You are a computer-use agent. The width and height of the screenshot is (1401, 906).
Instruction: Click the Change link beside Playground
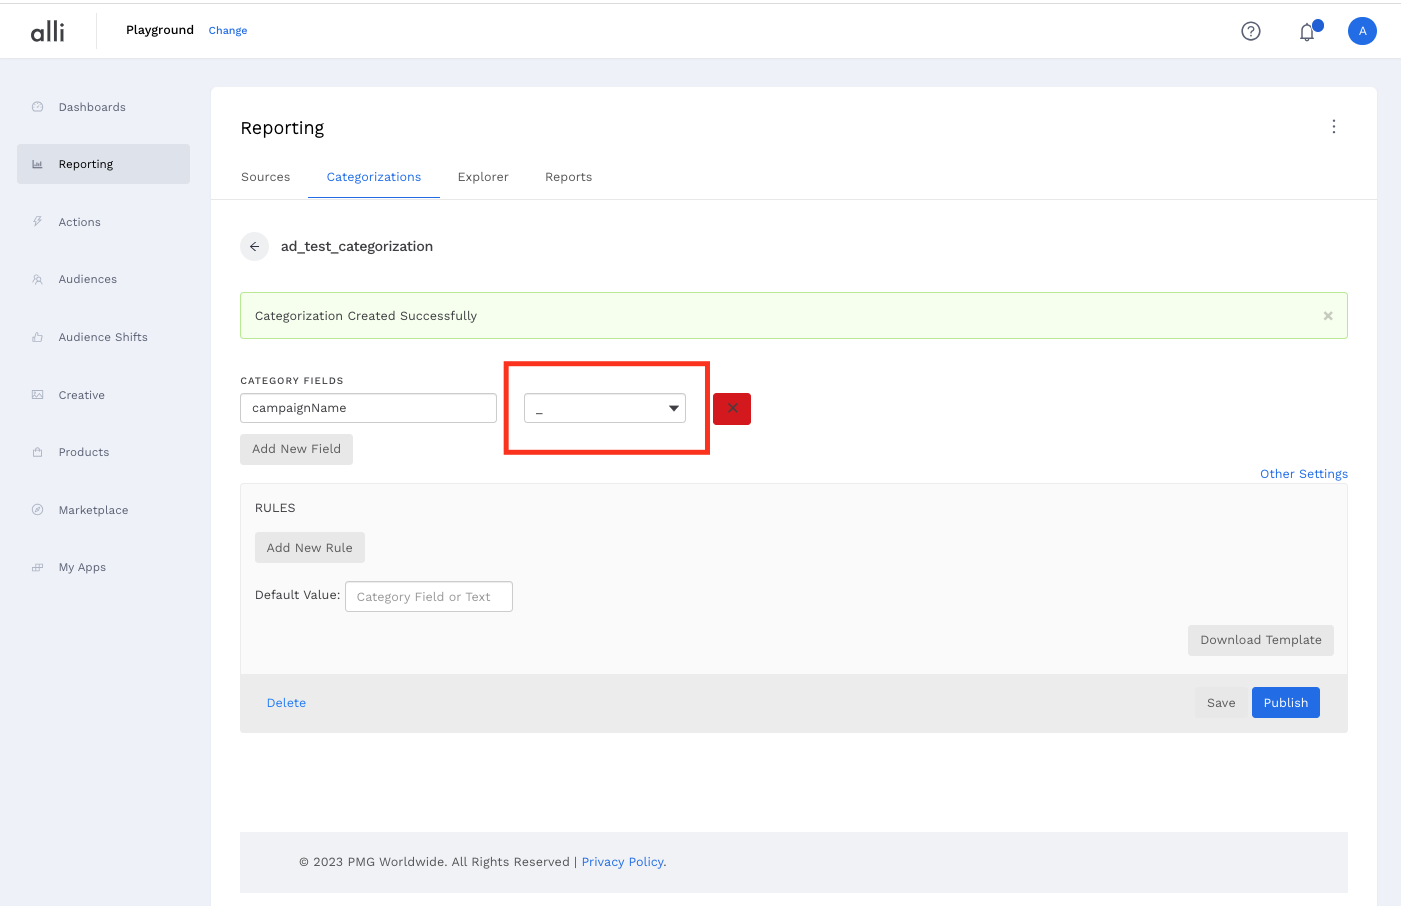(x=228, y=31)
